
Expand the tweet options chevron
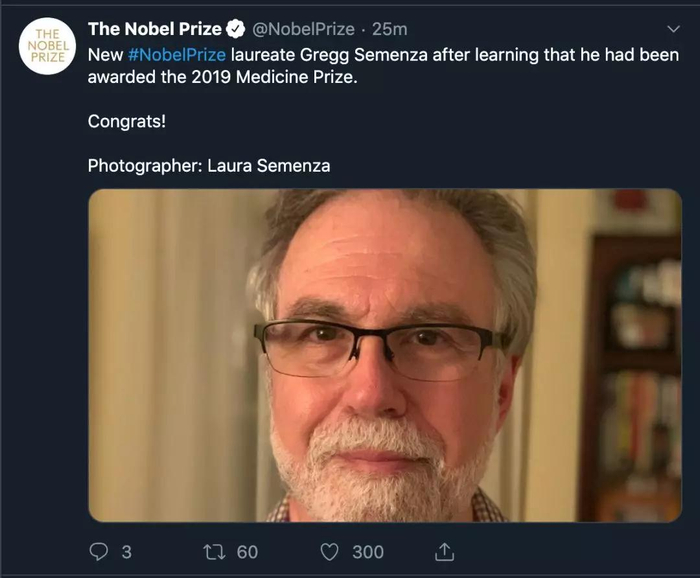click(x=673, y=29)
